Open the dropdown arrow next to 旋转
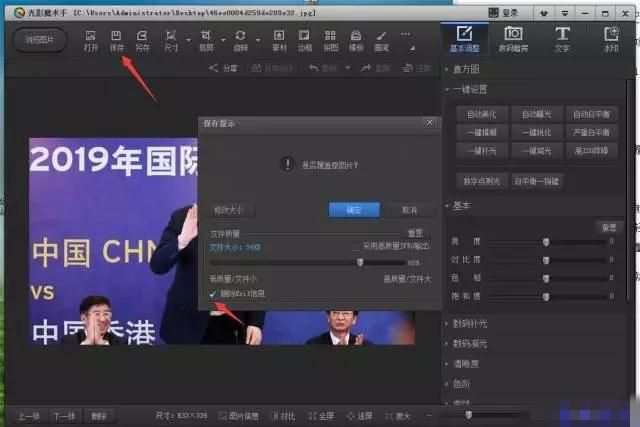This screenshot has height=427, width=640. (x=258, y=40)
